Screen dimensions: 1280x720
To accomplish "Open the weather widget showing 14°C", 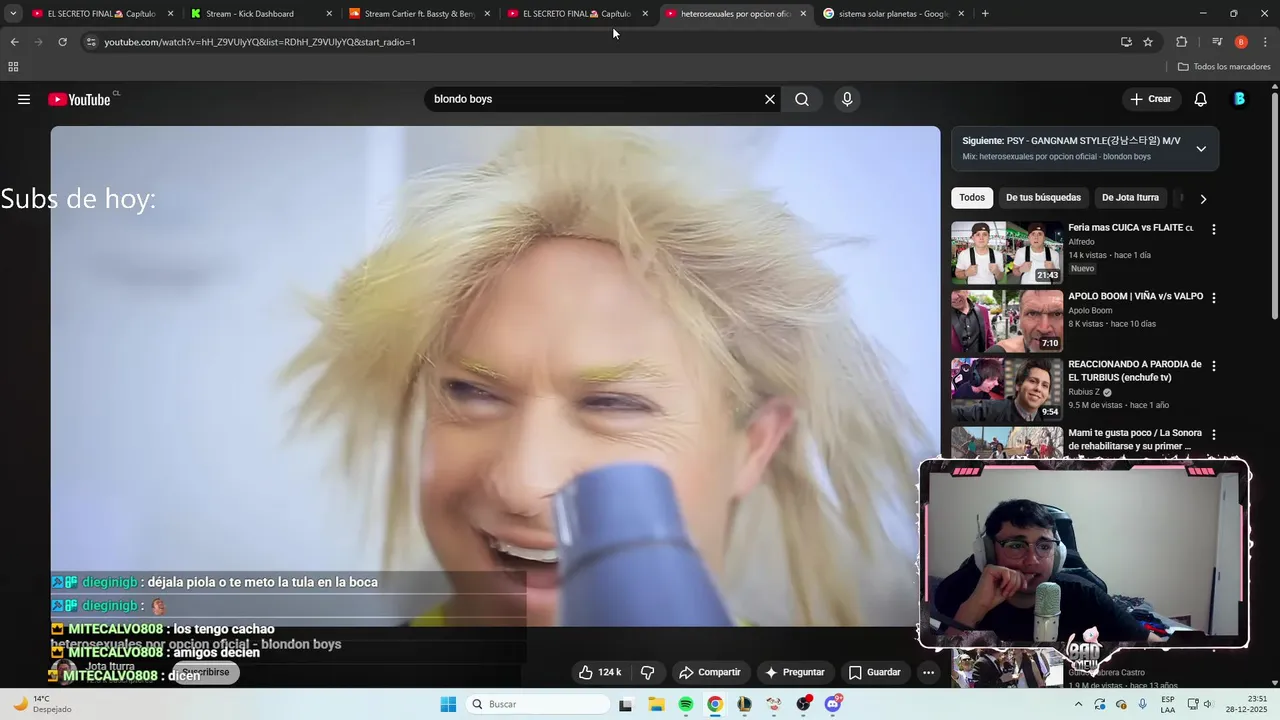I will click(45, 704).
